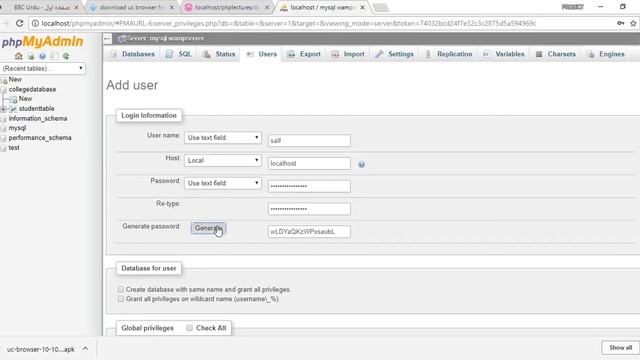Open the Export tab
Viewport: 640px width, 360px height.
[x=304, y=54]
